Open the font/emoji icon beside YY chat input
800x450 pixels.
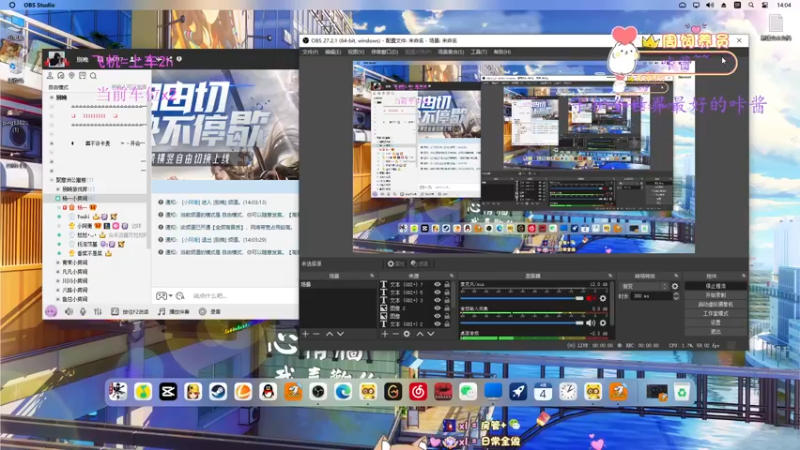pyautogui.click(x=180, y=296)
